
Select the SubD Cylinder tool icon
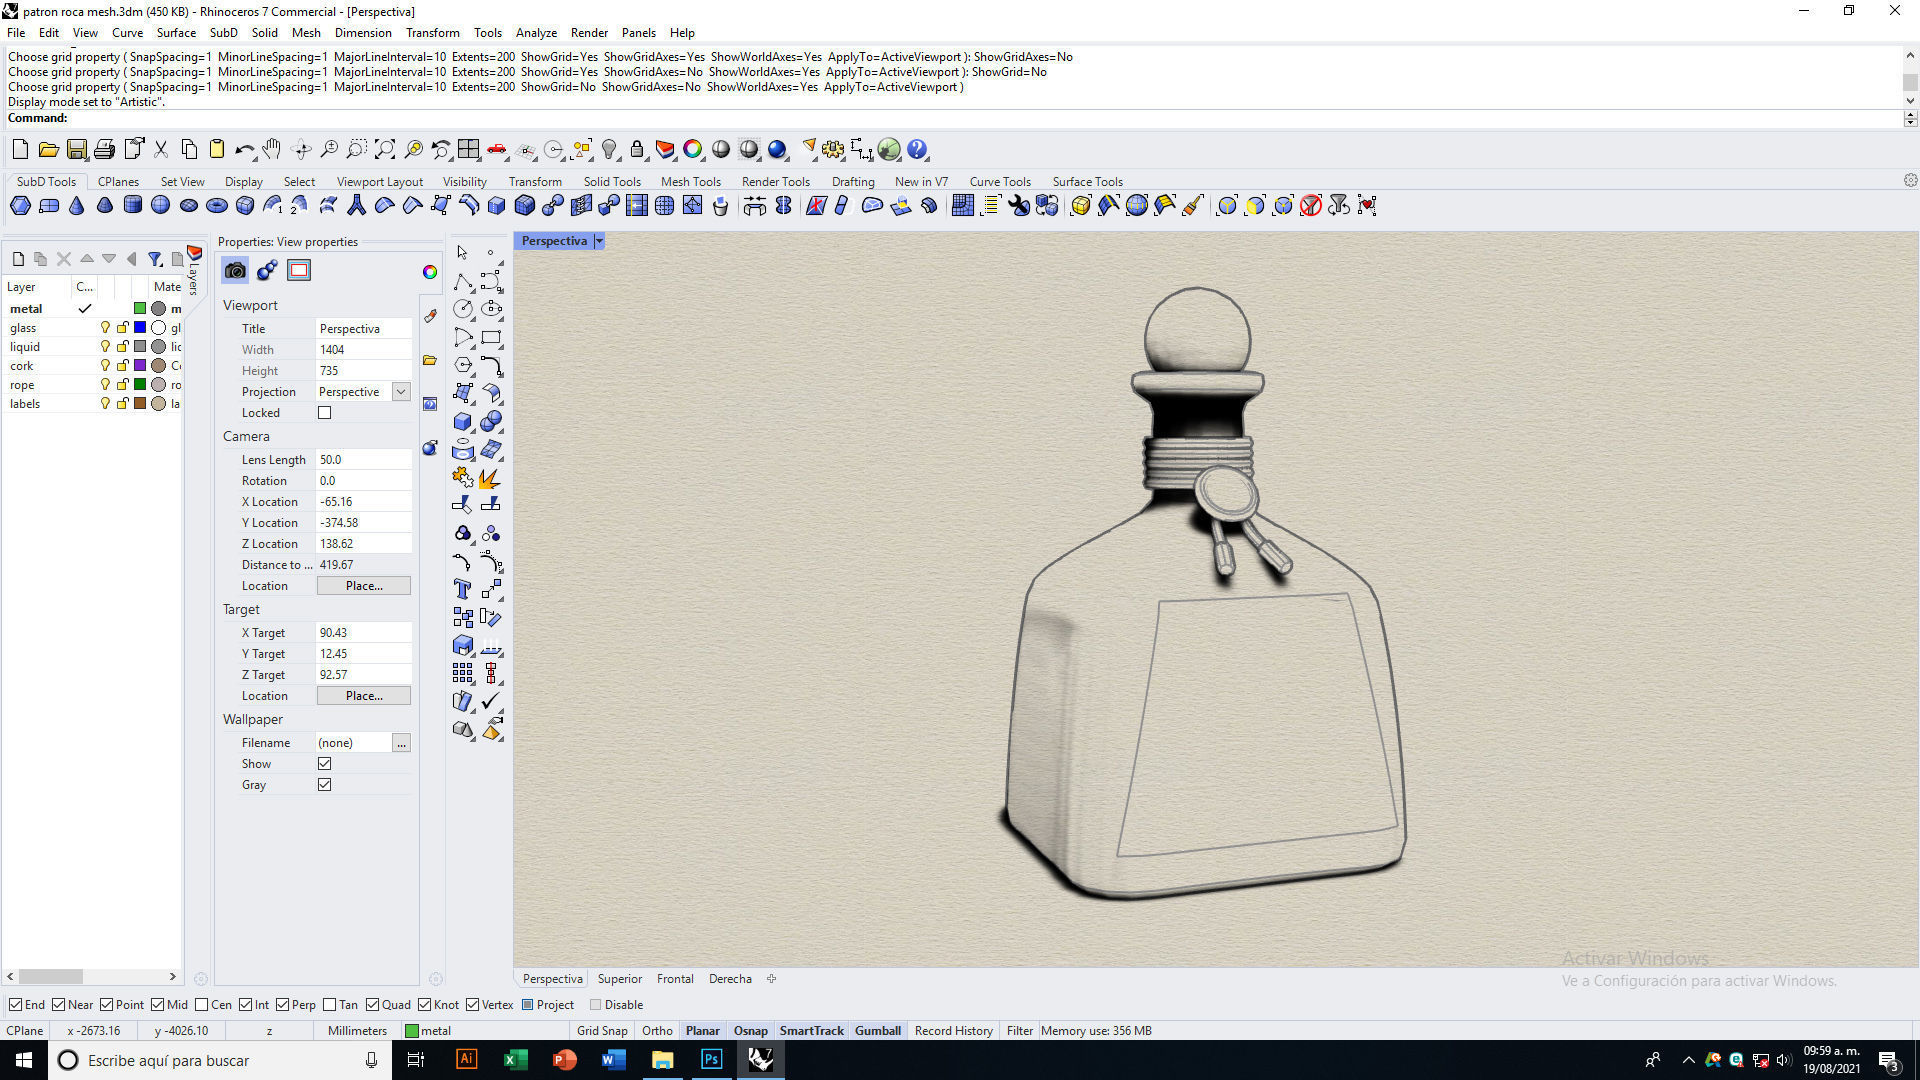click(x=132, y=206)
